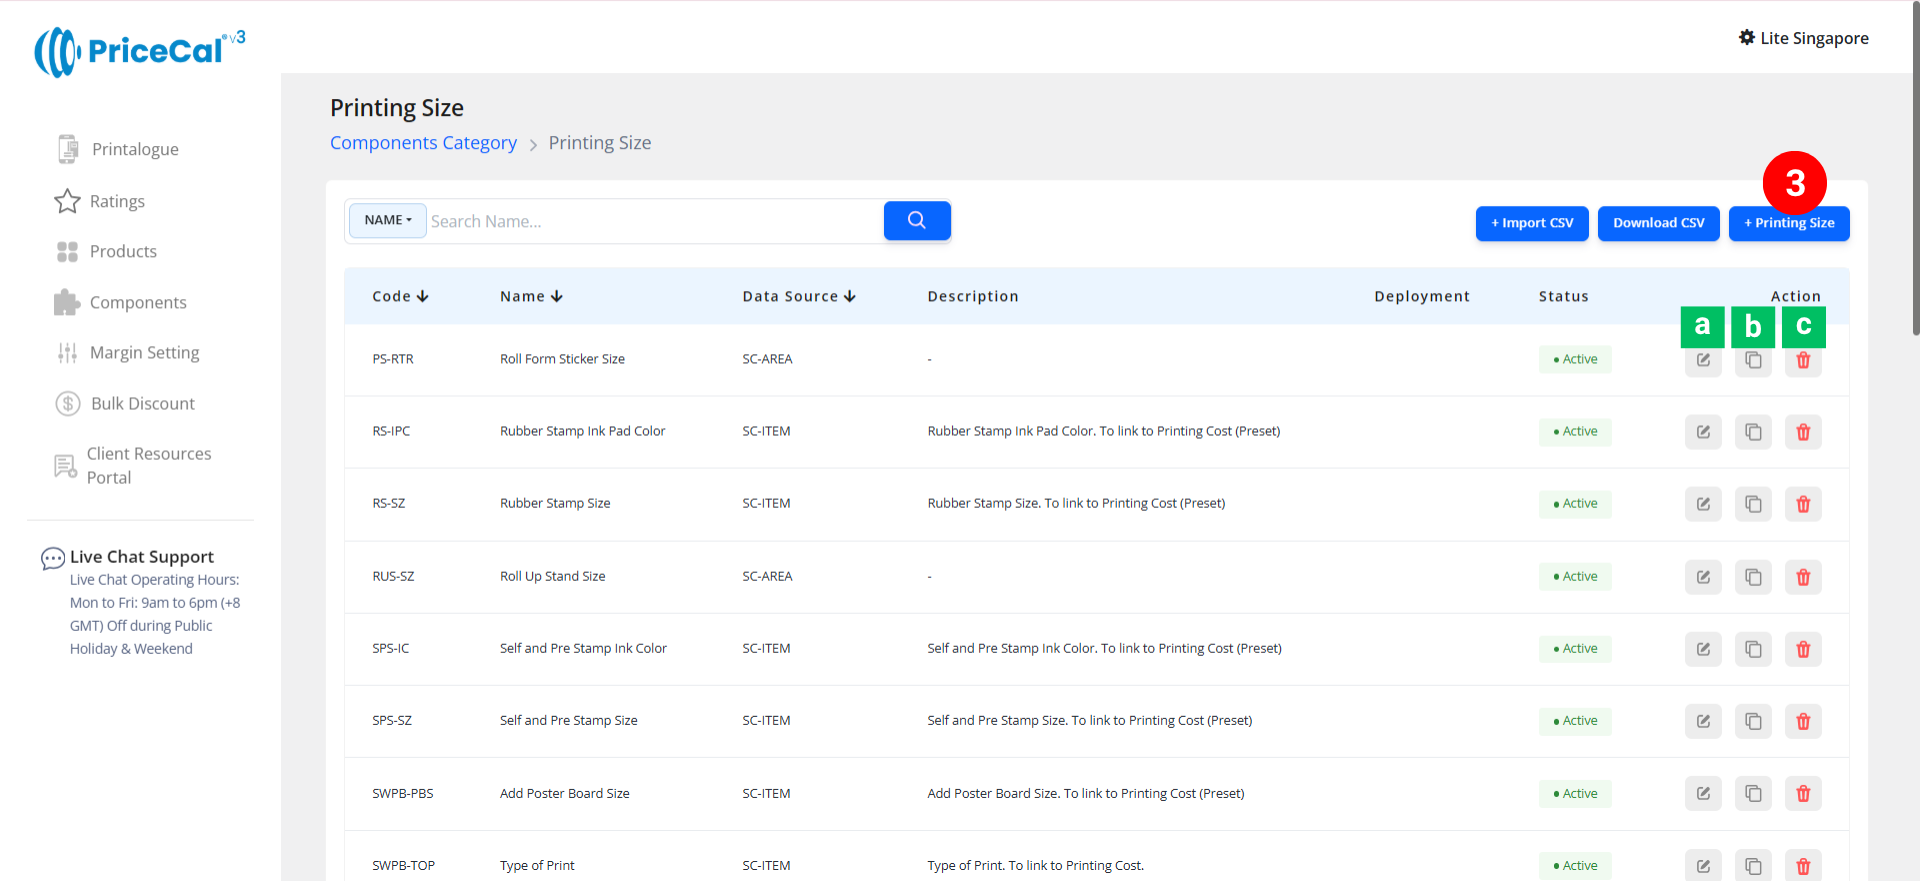Duplicate the Rubber Stamp Size row
Image resolution: width=1920 pixels, height=881 pixels.
[x=1752, y=504]
